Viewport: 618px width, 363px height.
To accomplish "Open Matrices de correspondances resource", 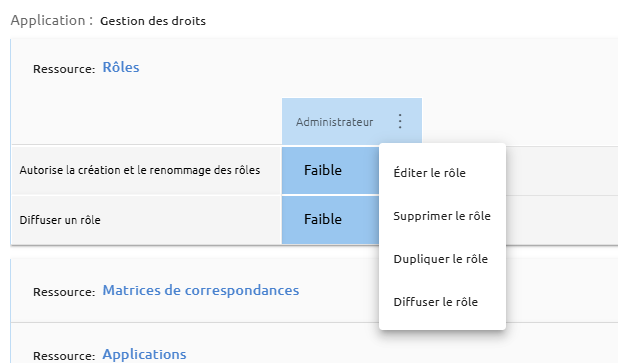I will tap(201, 290).
